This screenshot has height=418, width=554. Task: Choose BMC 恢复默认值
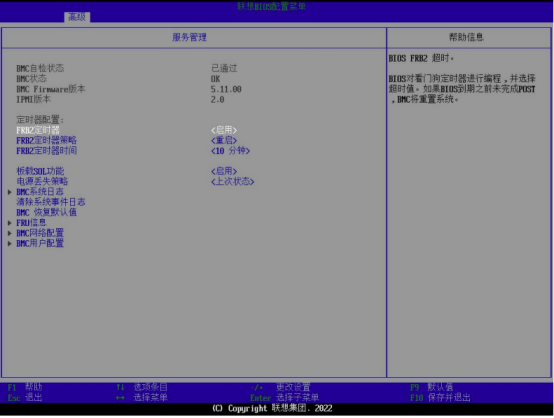tap(46, 212)
